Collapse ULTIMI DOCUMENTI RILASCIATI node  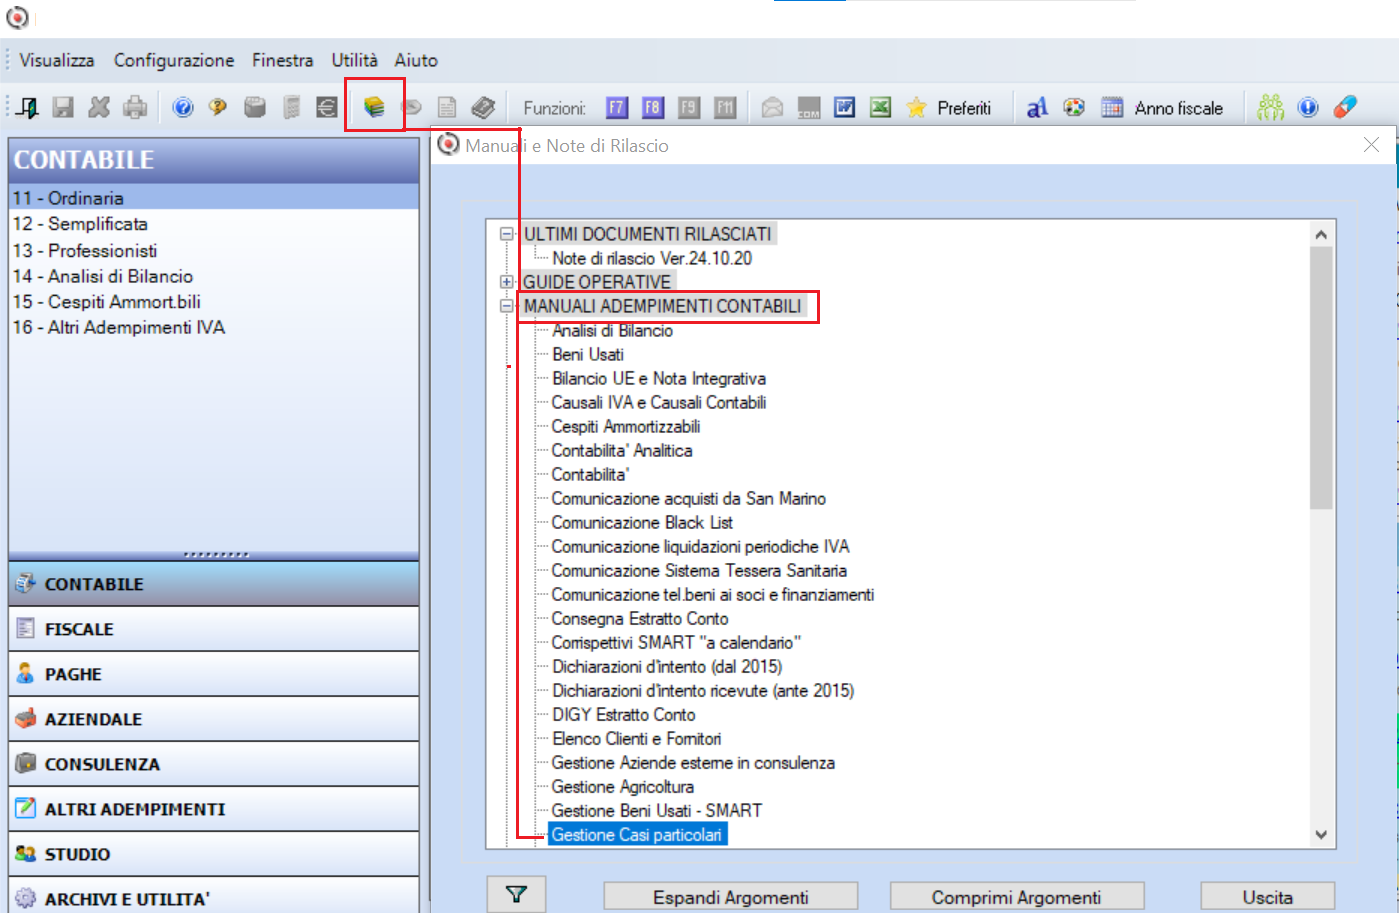tap(507, 234)
